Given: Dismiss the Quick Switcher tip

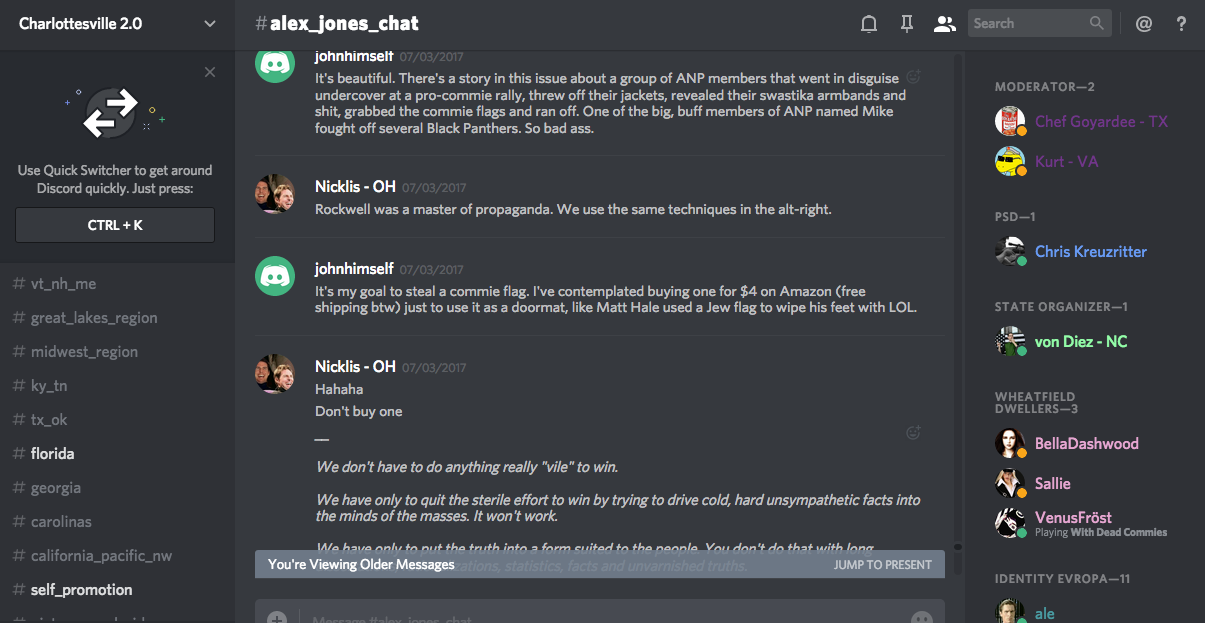Looking at the screenshot, I should pos(209,72).
